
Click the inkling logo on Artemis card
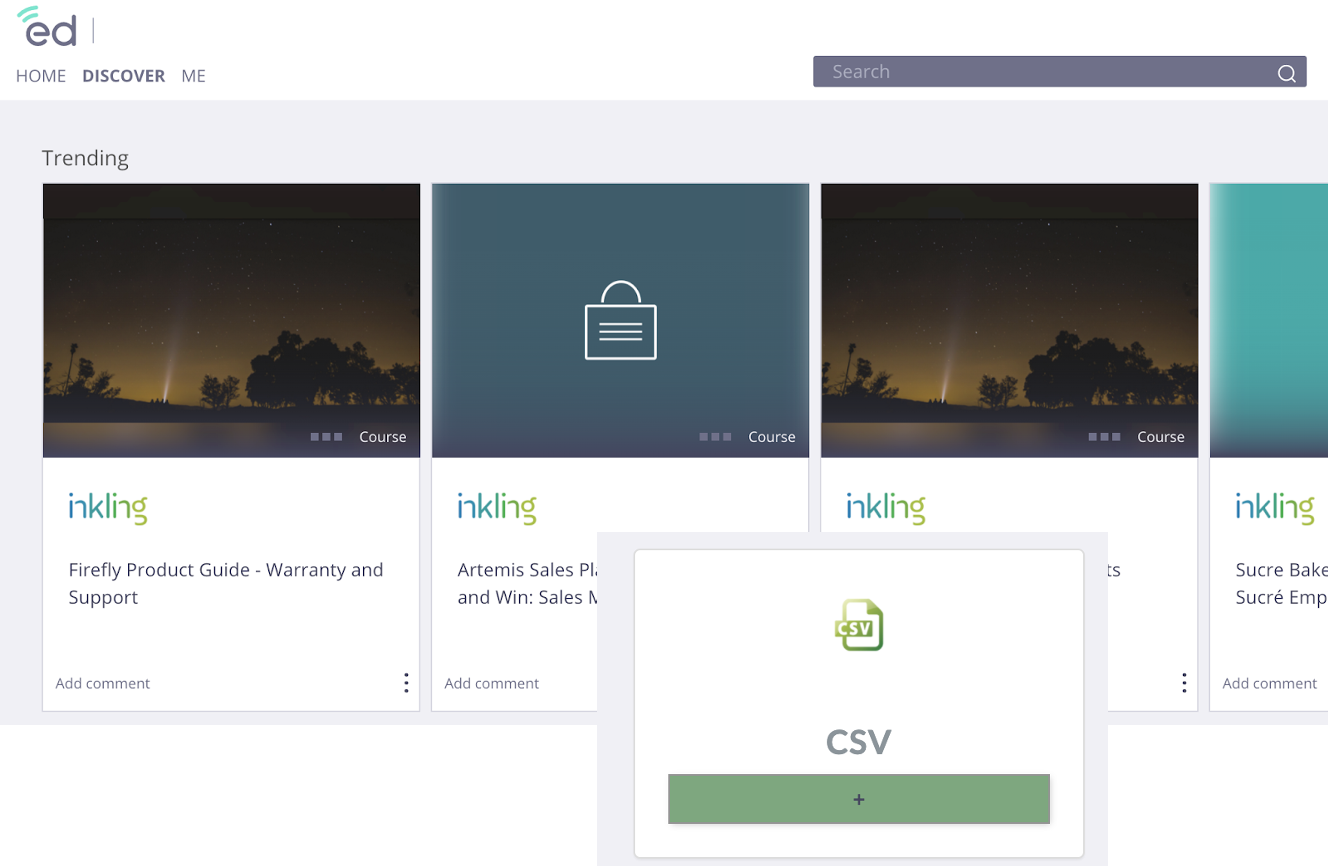pyautogui.click(x=497, y=508)
